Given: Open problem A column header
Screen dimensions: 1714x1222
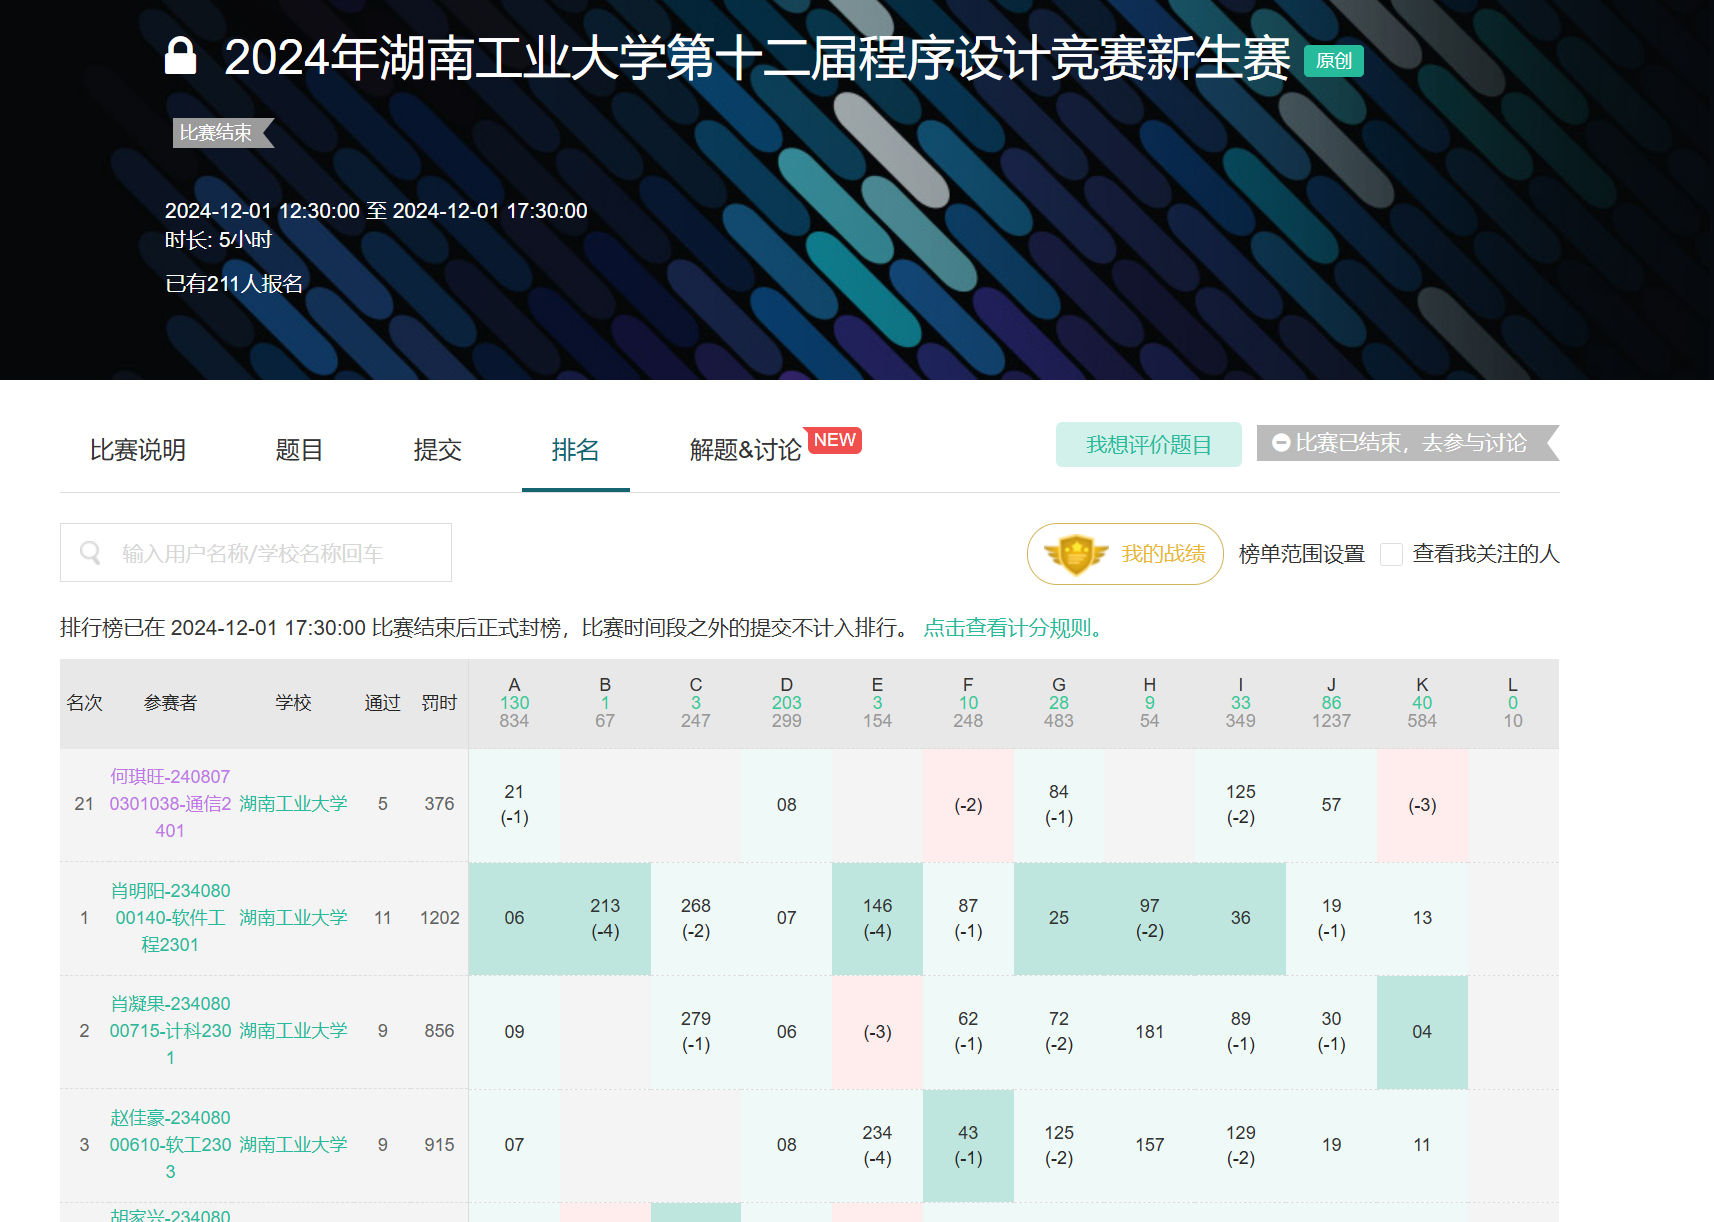Looking at the screenshot, I should pyautogui.click(x=514, y=685).
